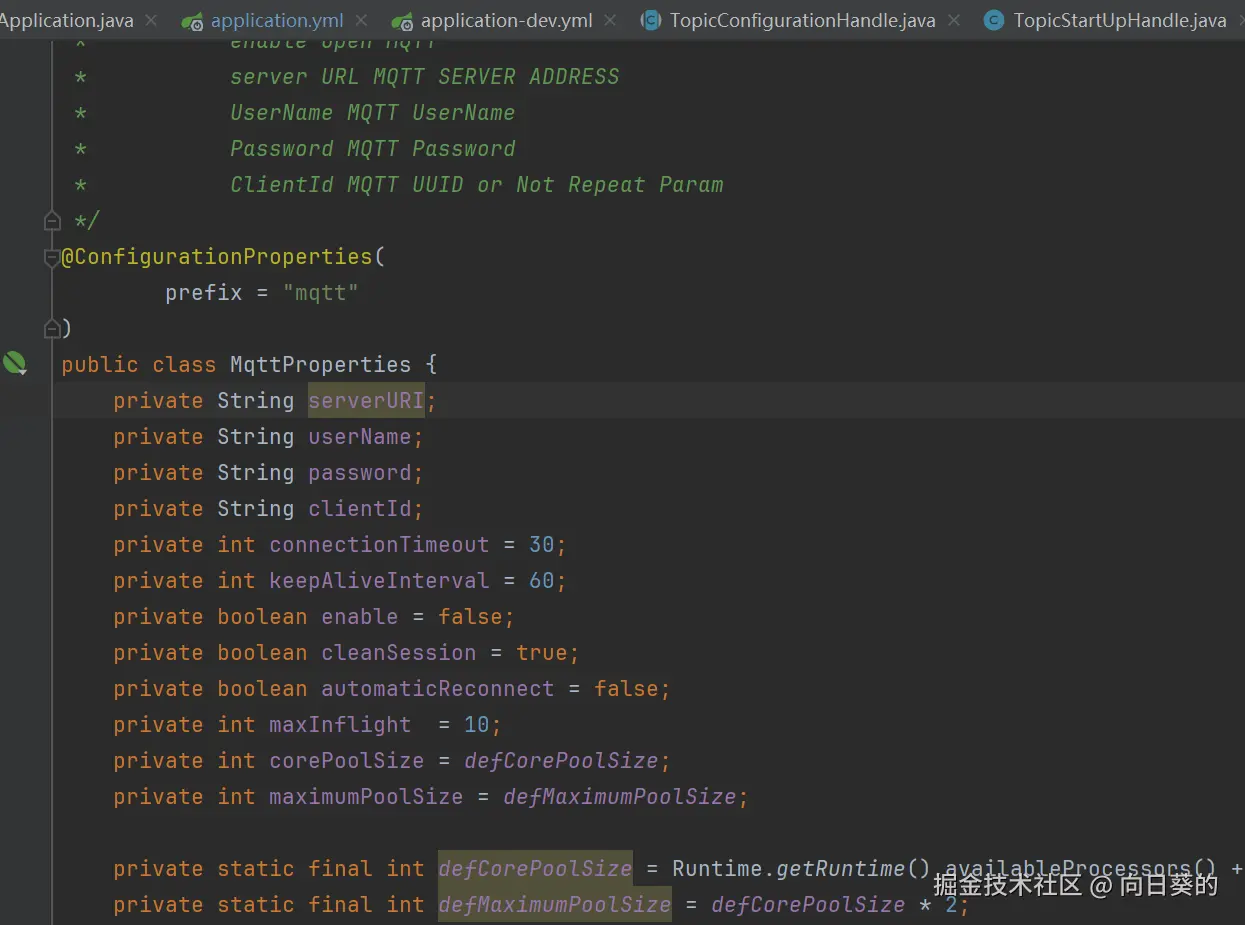Screen dimensions: 1245x925
Task: Click the value 60 of keepAliveInterval
Action: pyautogui.click(x=542, y=581)
